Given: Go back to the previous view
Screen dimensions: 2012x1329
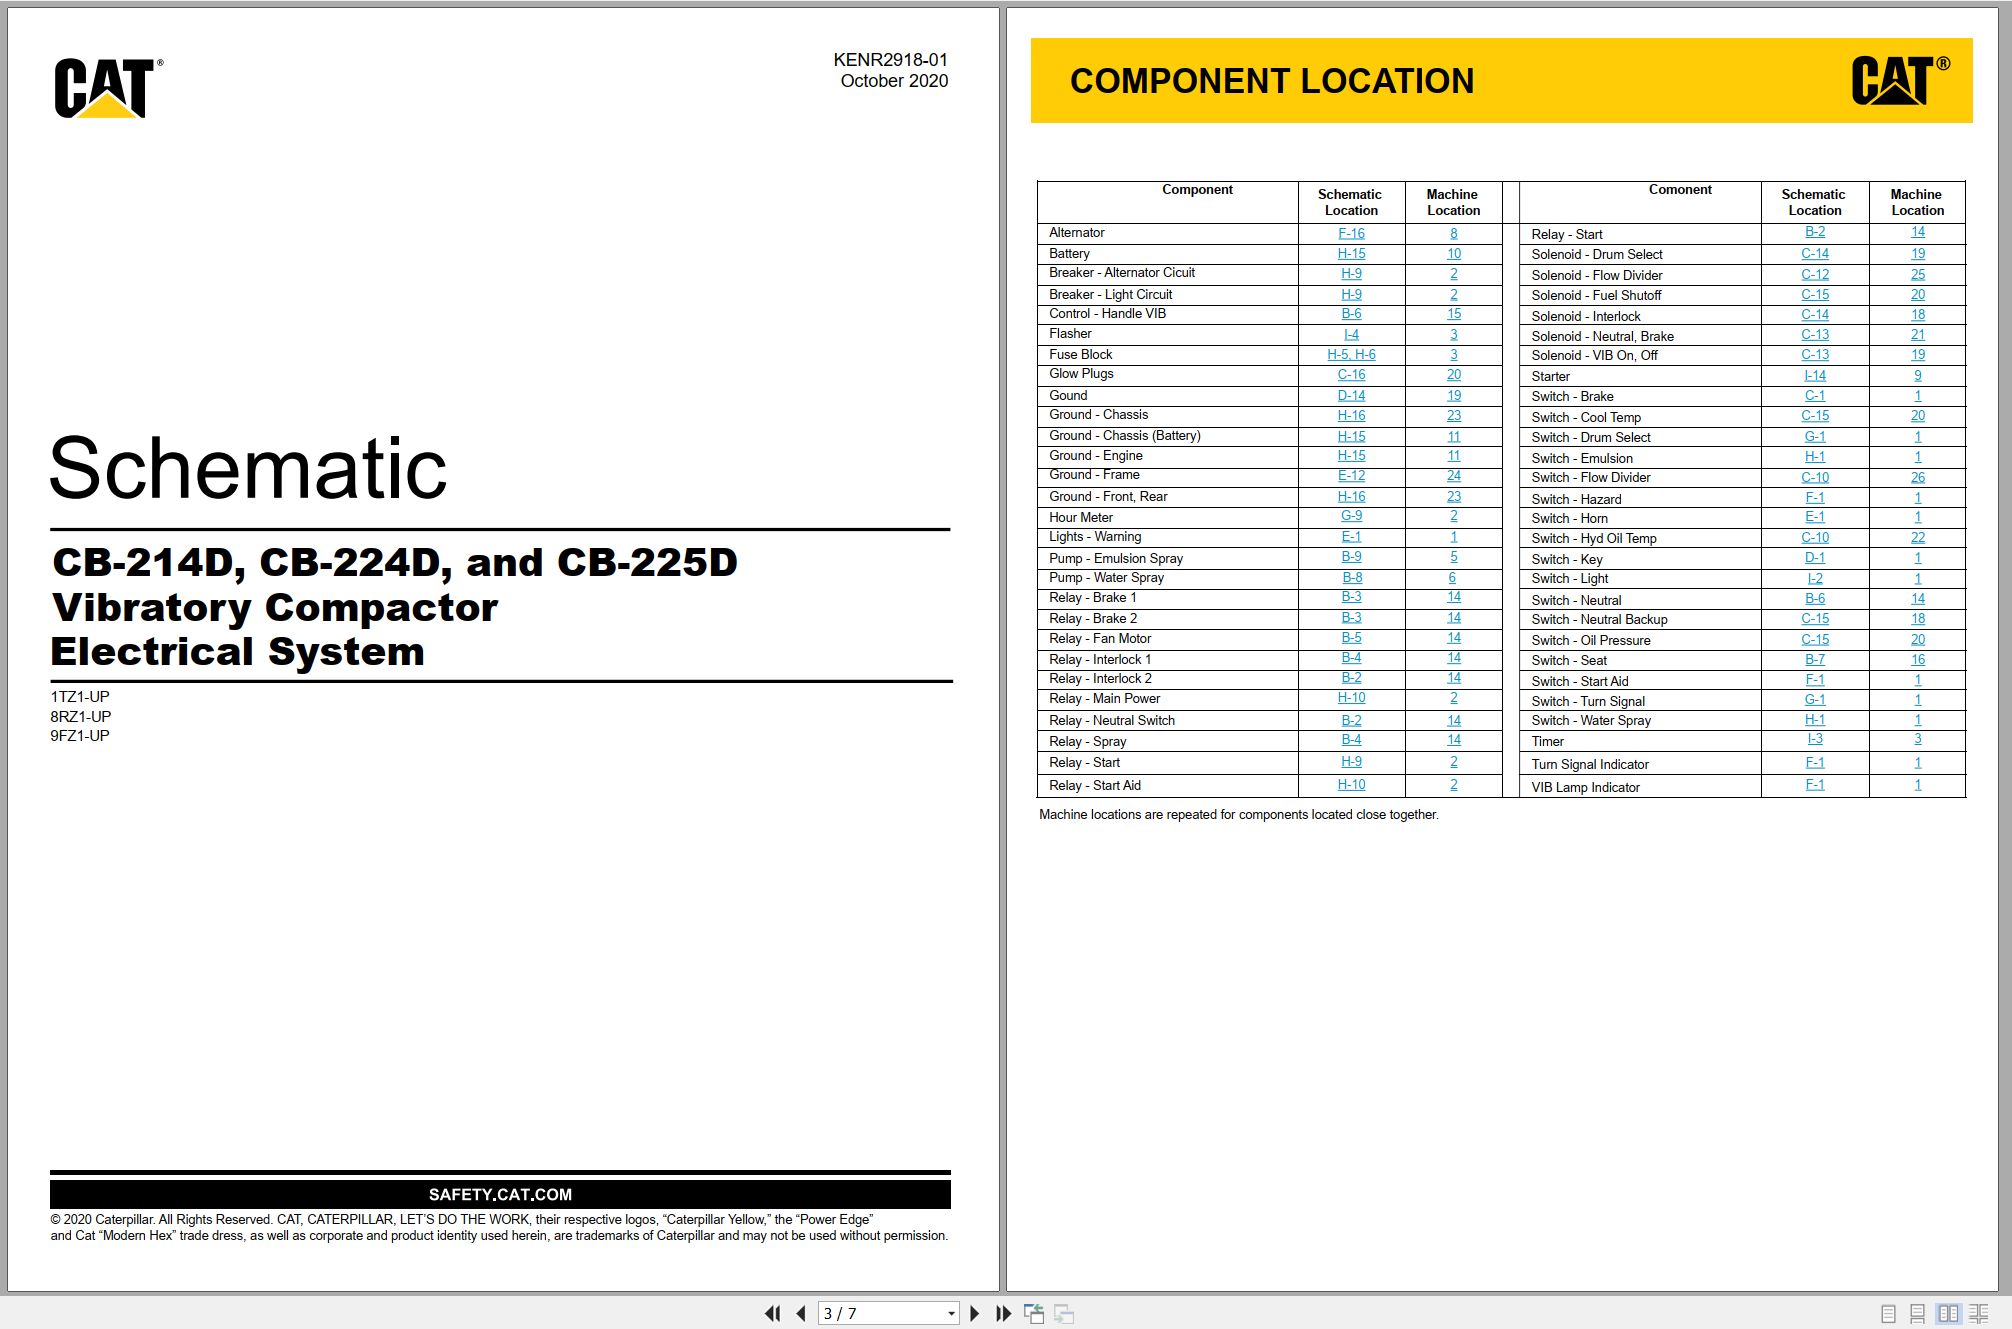Looking at the screenshot, I should pyautogui.click(x=1034, y=1313).
